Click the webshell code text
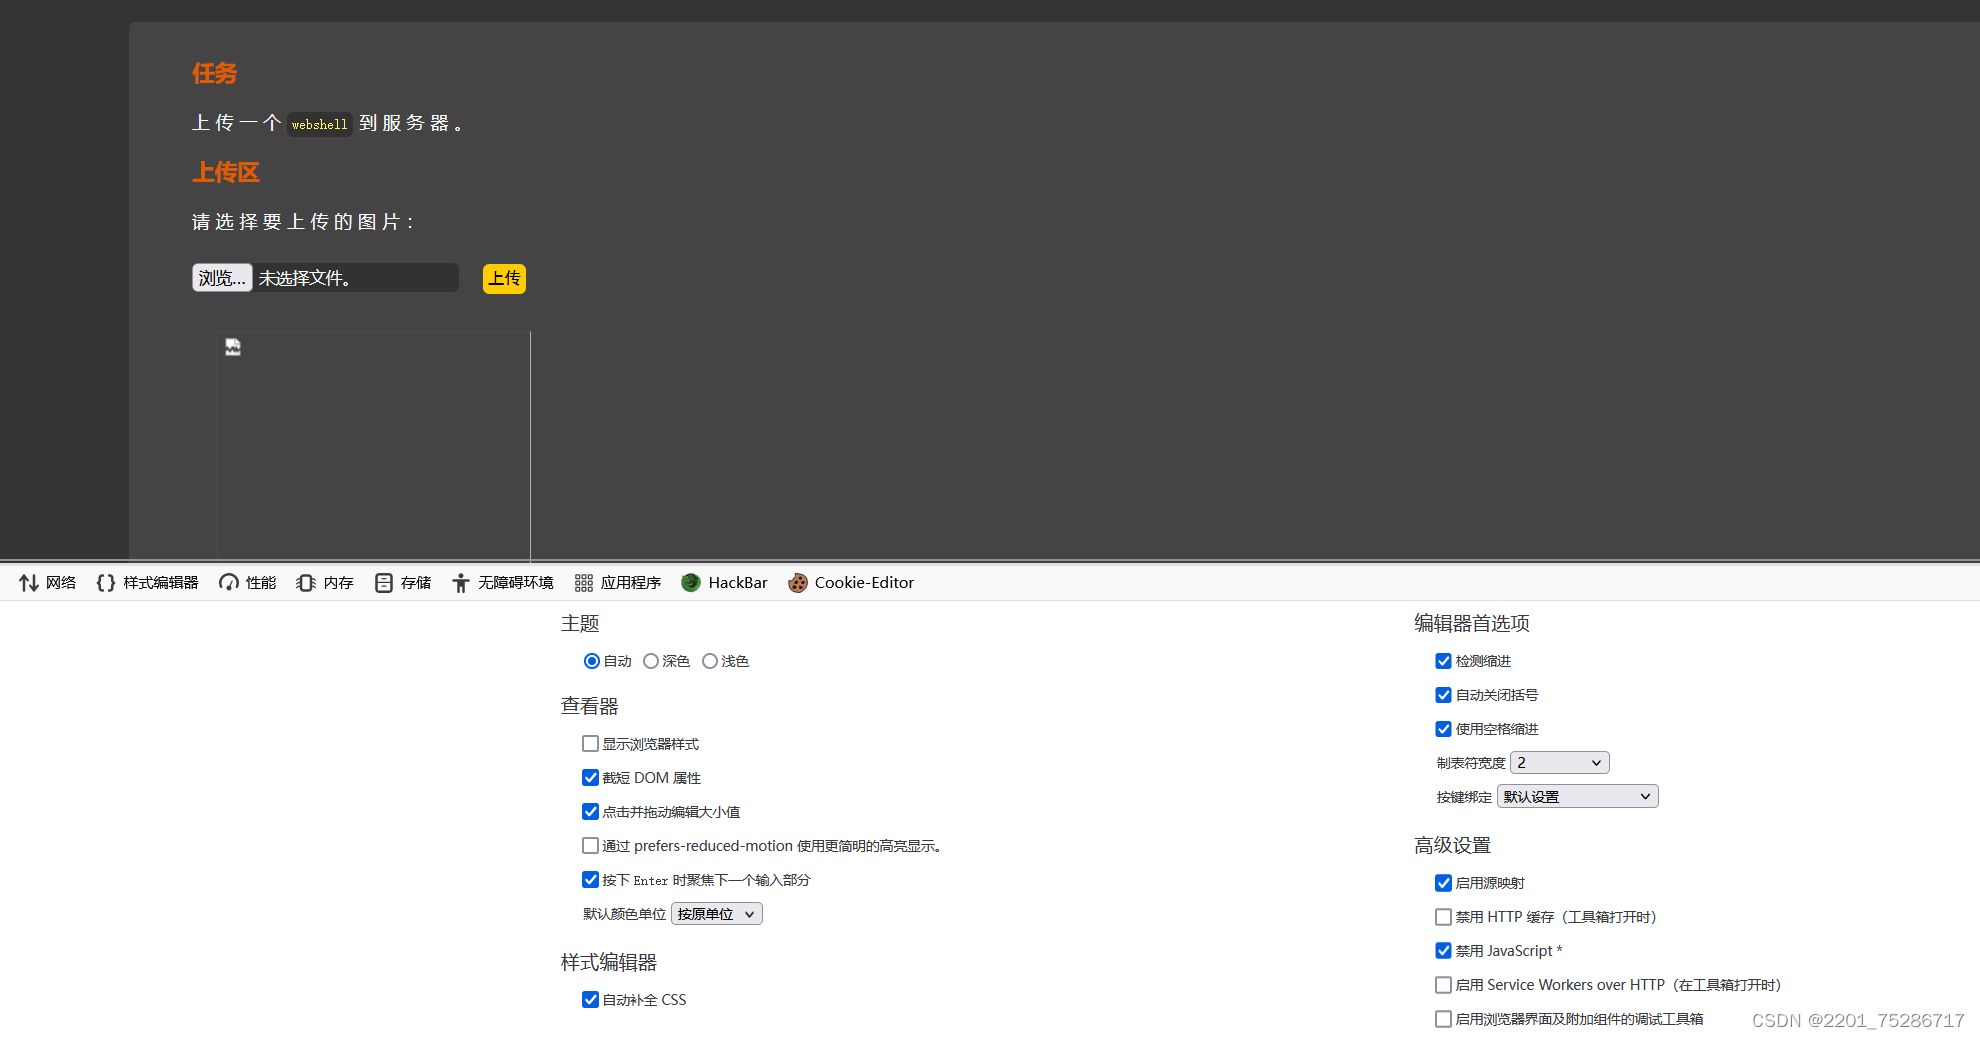1980x1039 pixels. pos(320,125)
